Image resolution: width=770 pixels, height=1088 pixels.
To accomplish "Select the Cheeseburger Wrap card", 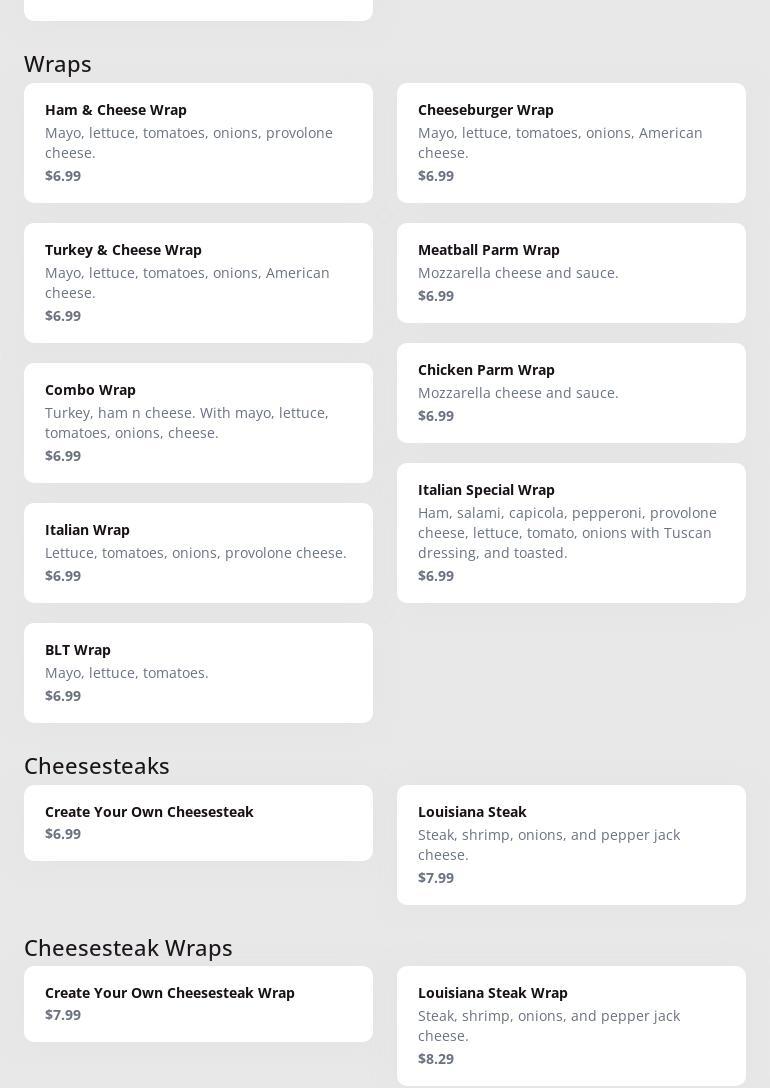I will pos(571,142).
